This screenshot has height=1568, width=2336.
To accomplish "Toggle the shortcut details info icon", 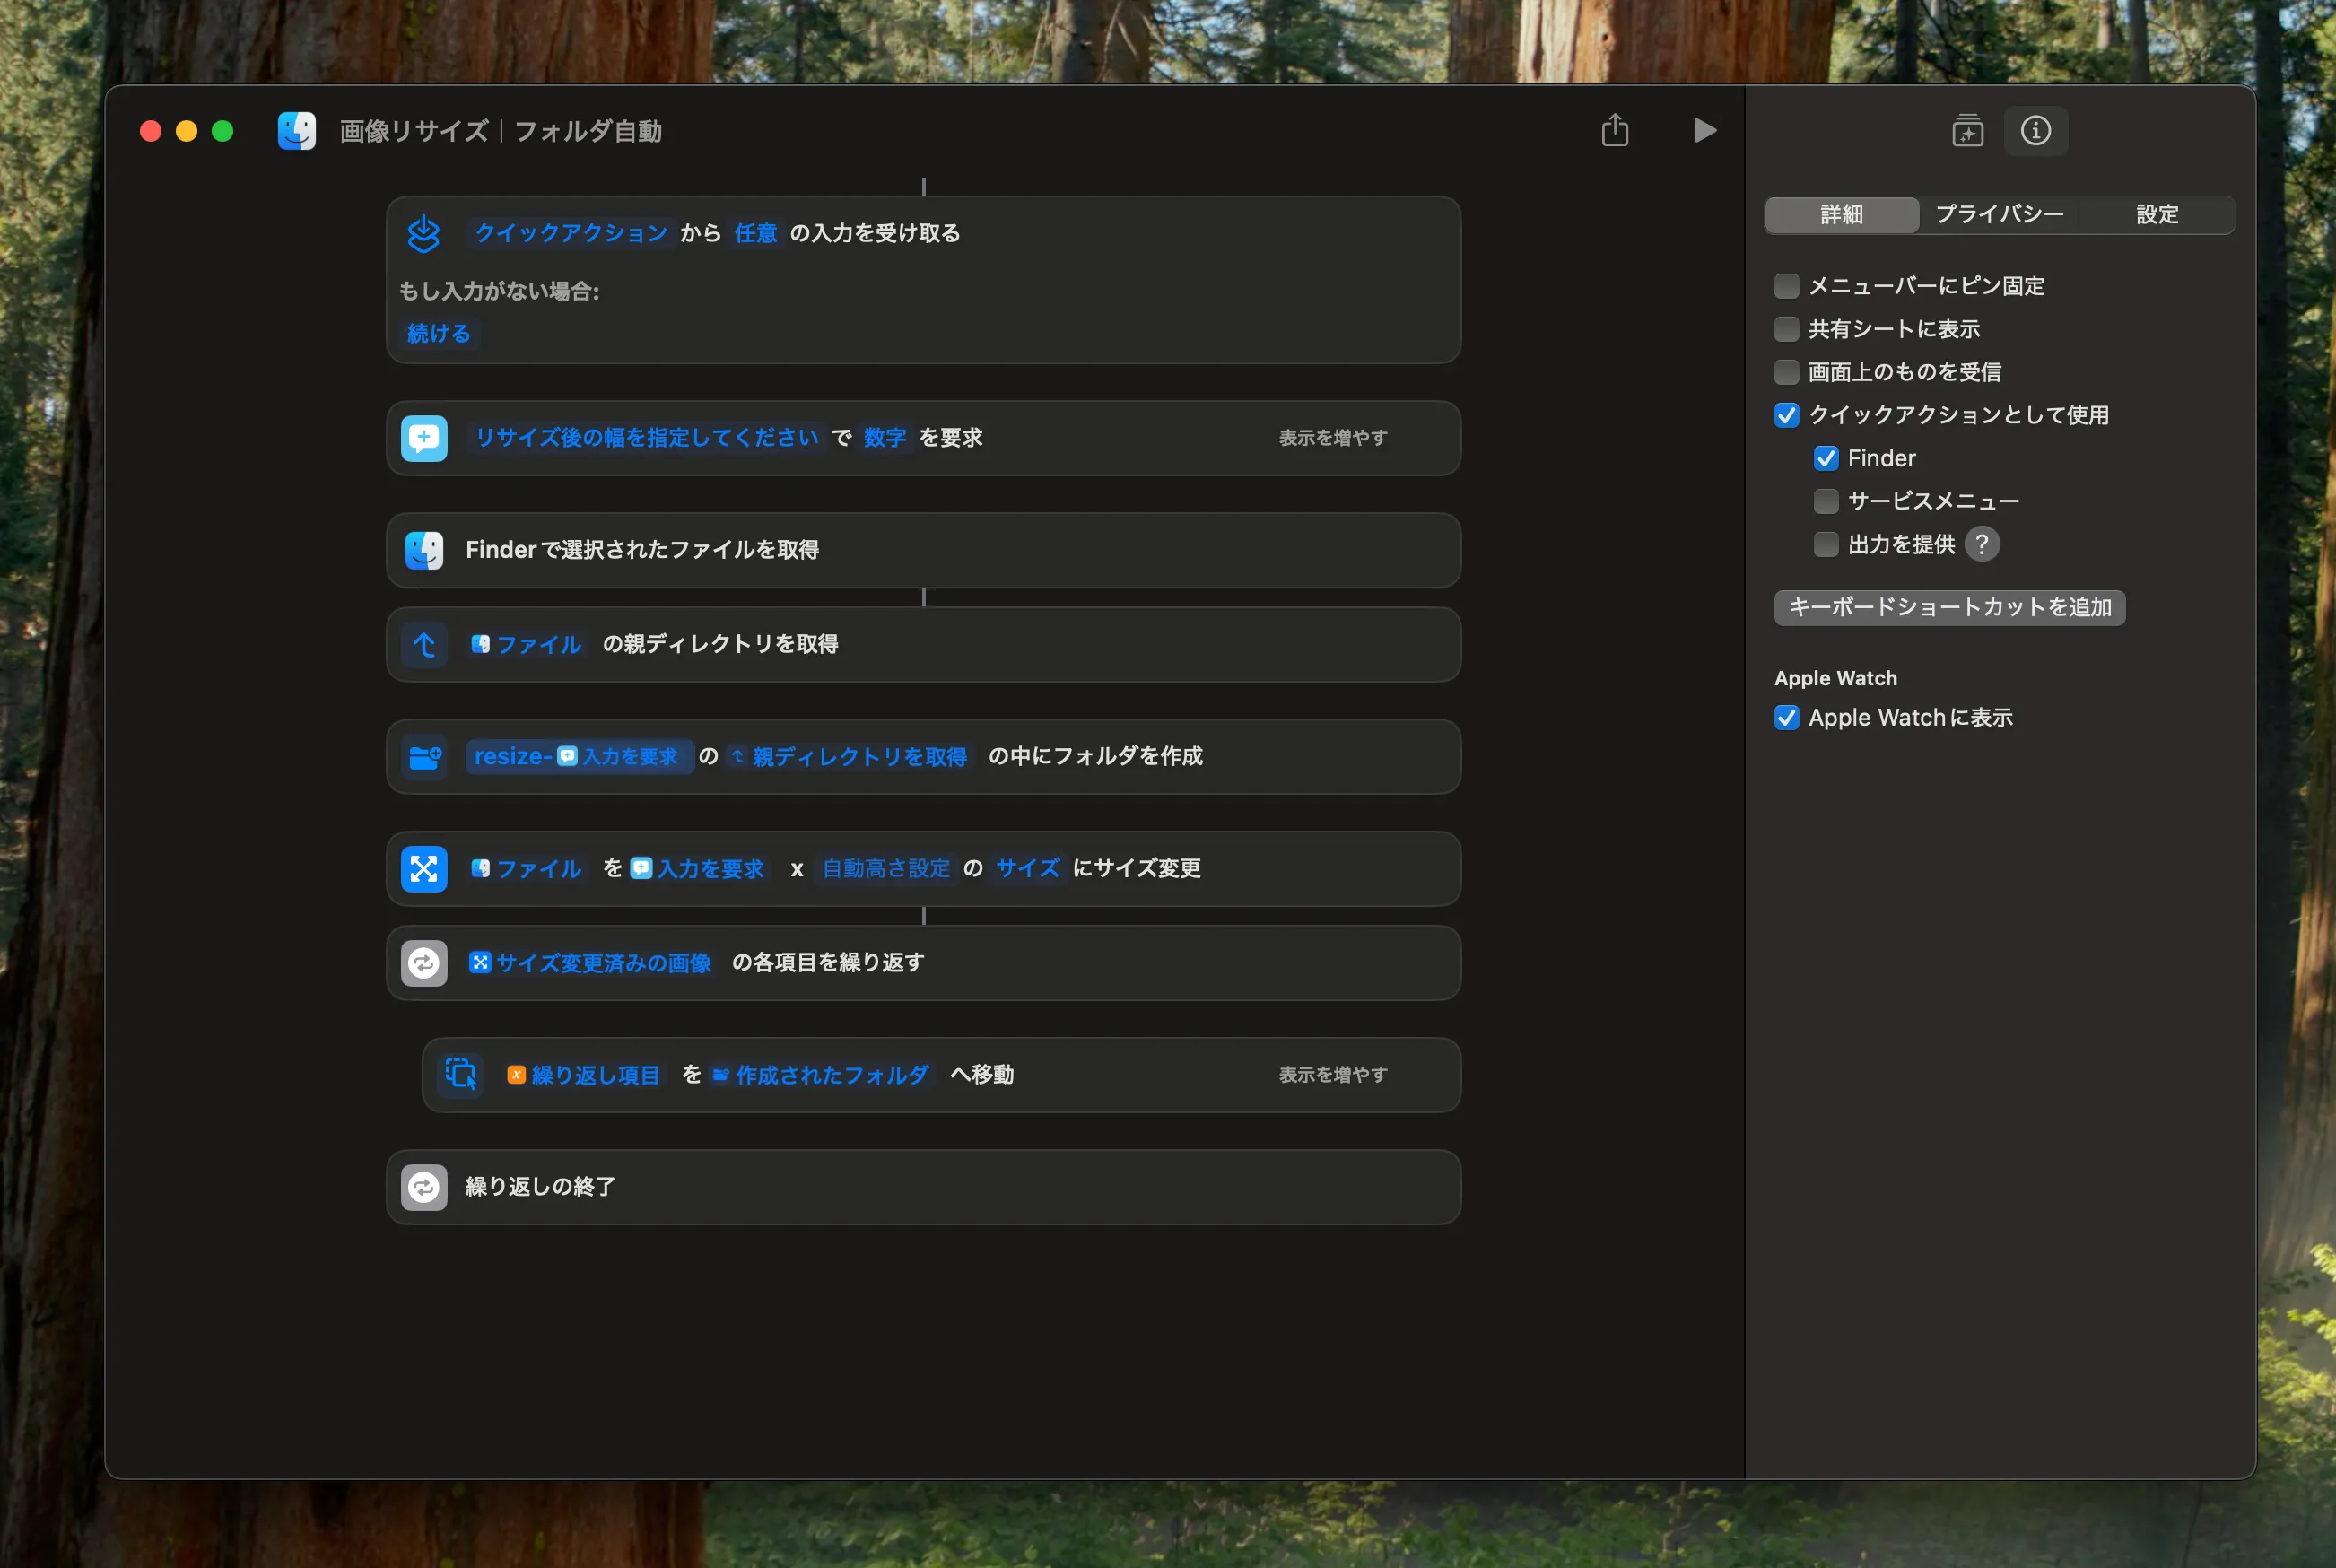I will 2035,131.
